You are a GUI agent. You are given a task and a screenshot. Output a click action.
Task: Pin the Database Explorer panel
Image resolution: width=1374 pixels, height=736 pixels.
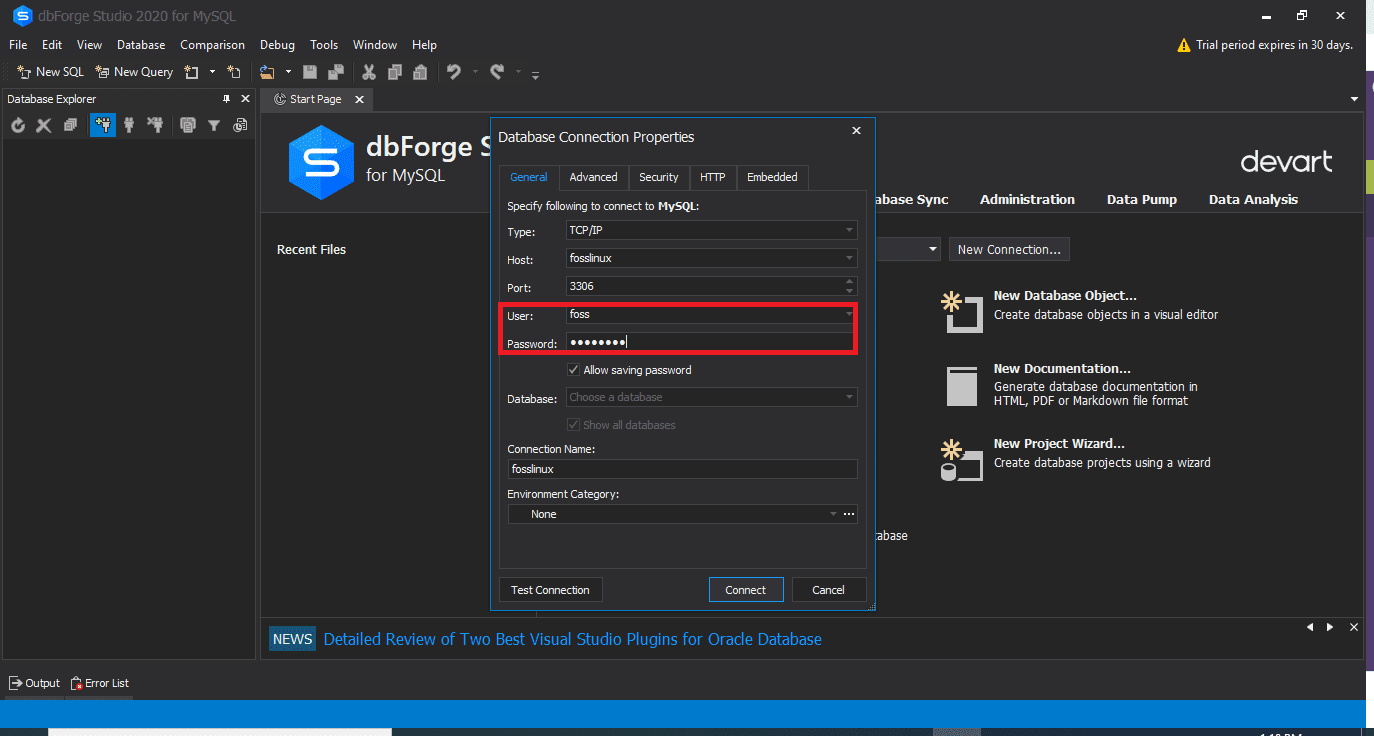(x=227, y=98)
